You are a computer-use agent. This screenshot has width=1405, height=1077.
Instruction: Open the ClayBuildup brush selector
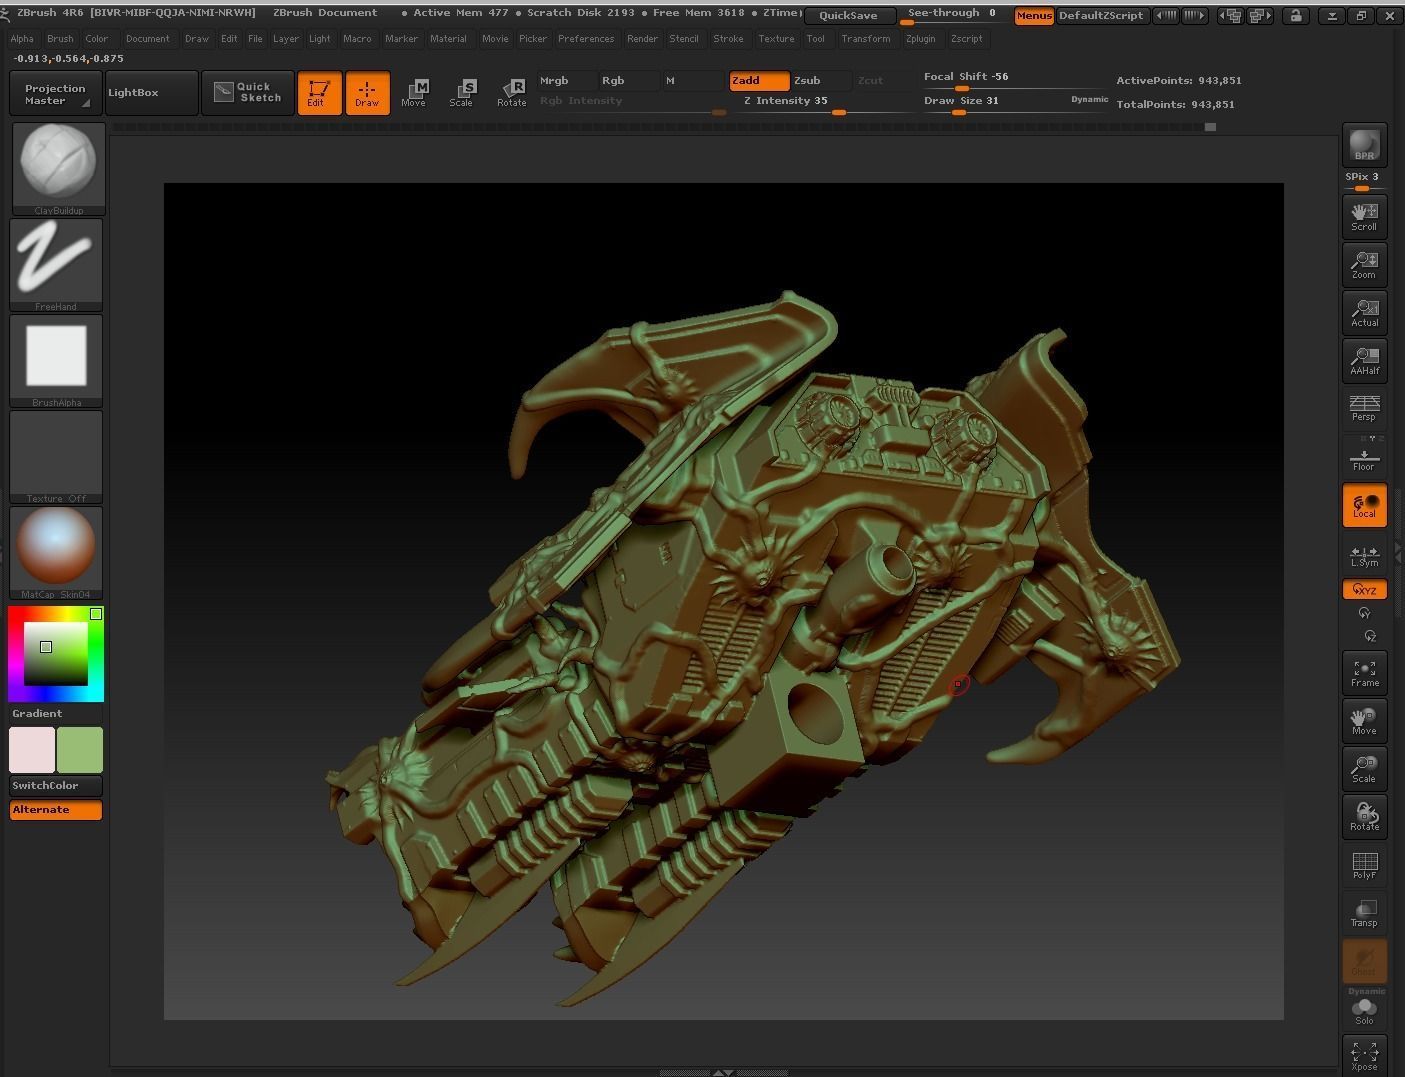tap(58, 168)
